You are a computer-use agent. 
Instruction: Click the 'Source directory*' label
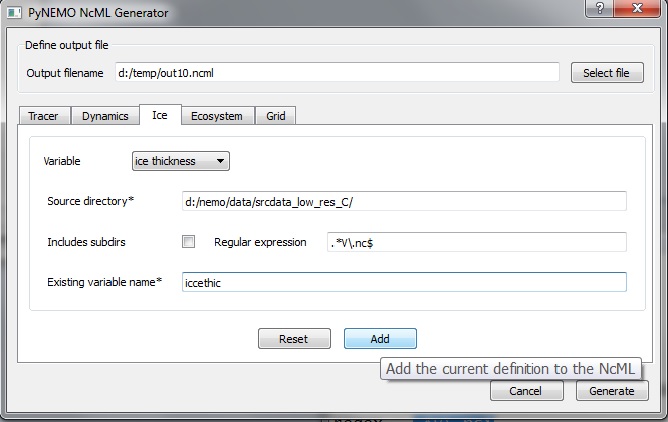[90, 201]
